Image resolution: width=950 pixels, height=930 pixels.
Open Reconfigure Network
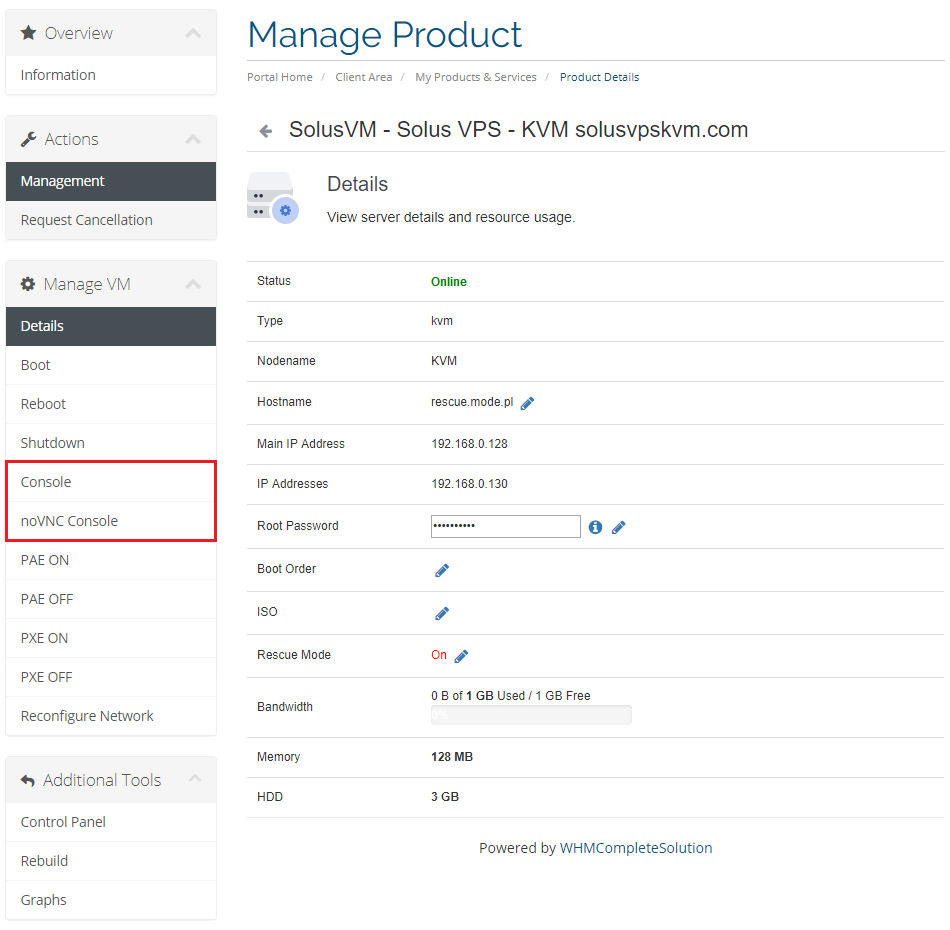click(x=111, y=716)
